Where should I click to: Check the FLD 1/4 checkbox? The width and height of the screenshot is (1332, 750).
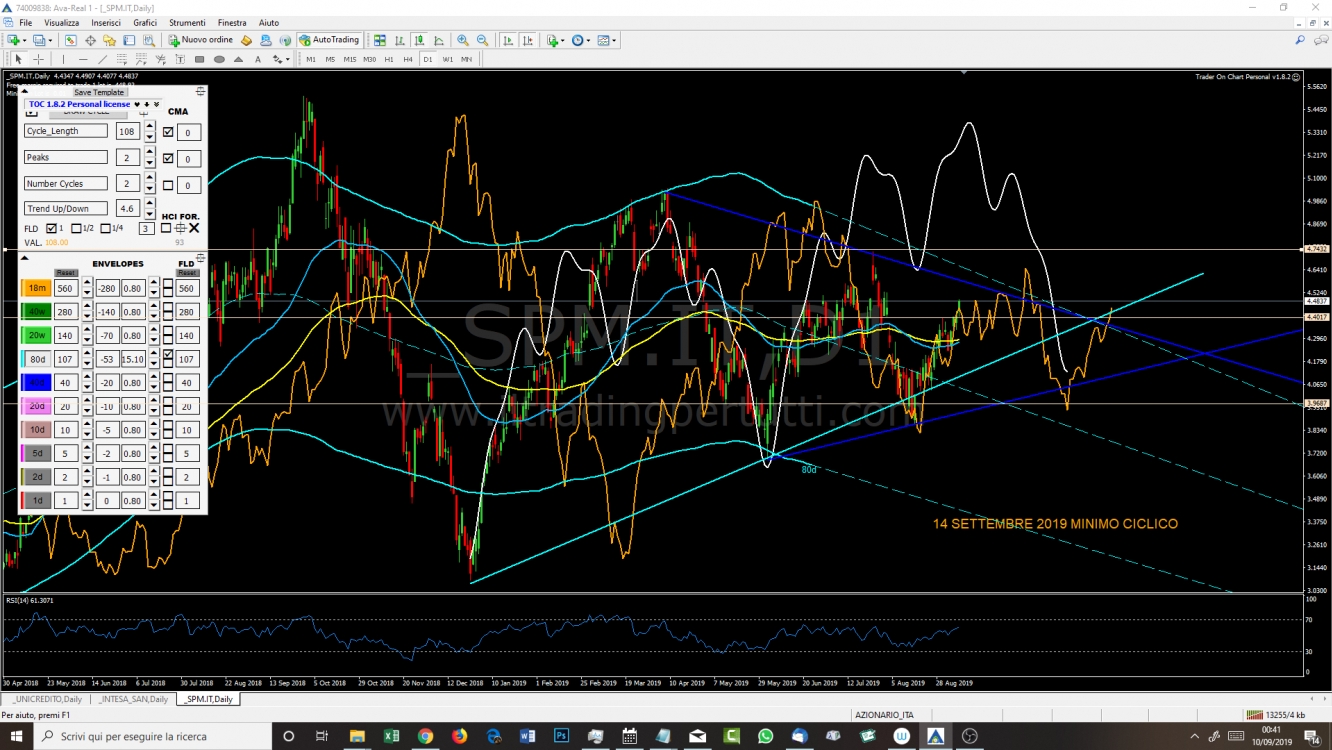coord(105,229)
